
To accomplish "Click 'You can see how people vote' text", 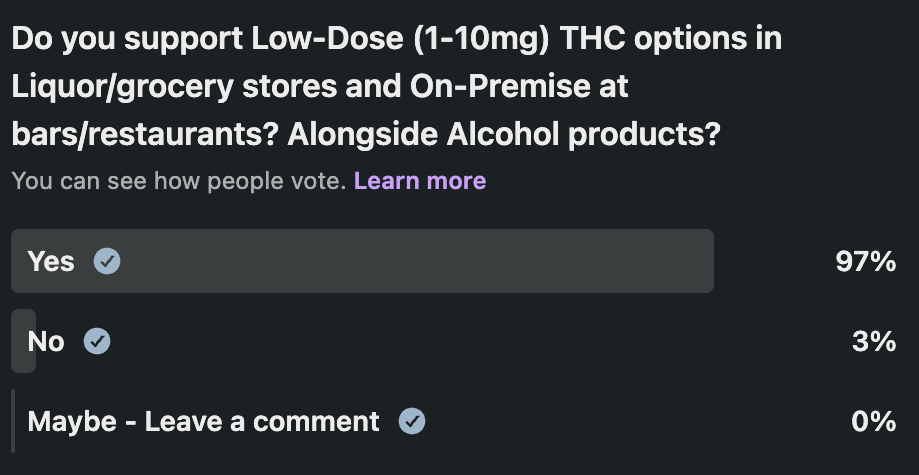I will (x=178, y=181).
